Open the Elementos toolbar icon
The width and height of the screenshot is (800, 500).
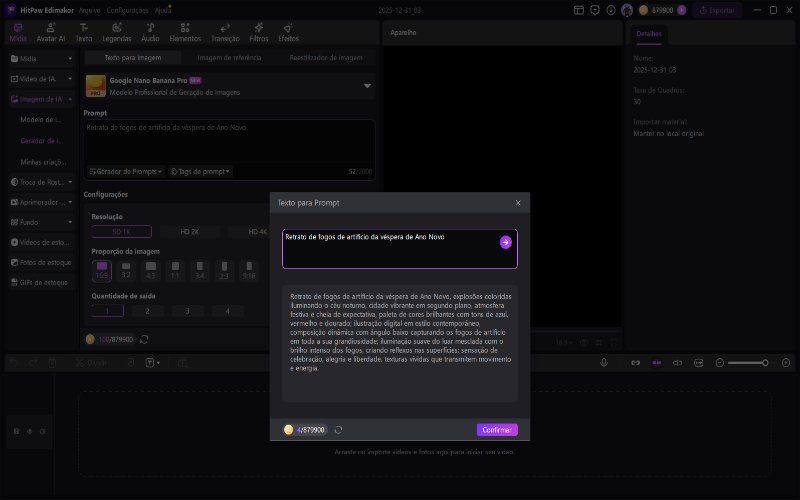pyautogui.click(x=185, y=32)
